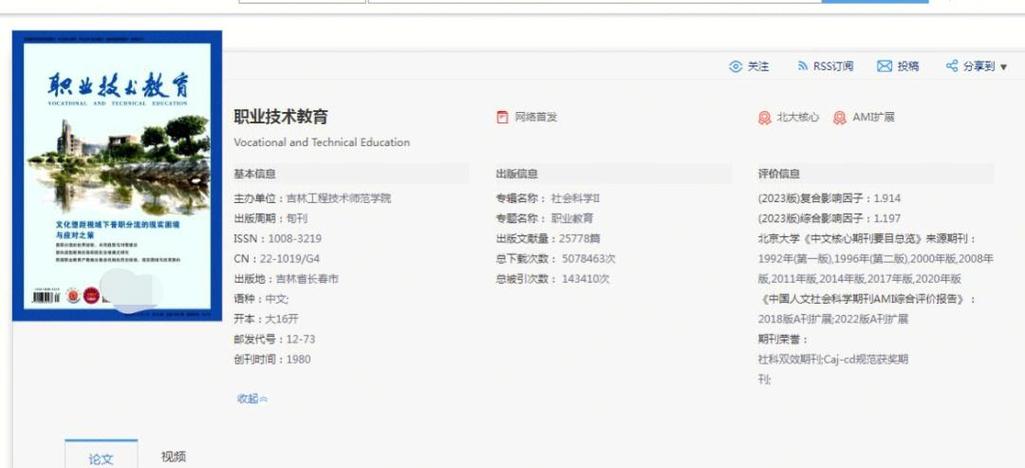Click the 网络首发 red icon
Image resolution: width=1025 pixels, height=468 pixels.
tap(502, 118)
